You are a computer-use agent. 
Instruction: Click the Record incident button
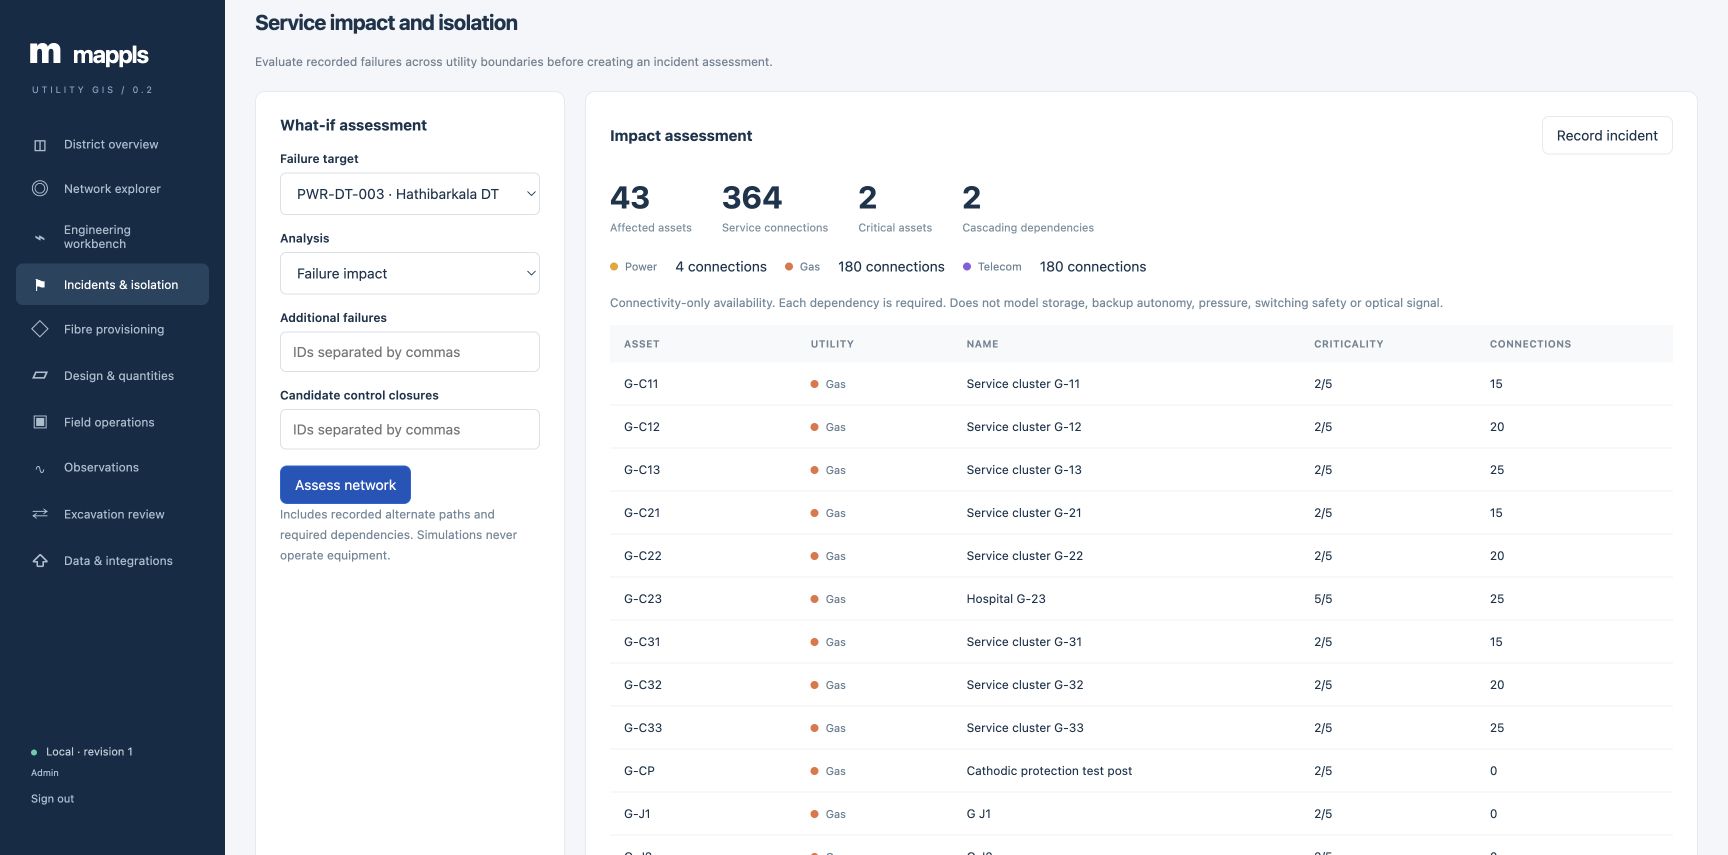click(x=1607, y=136)
